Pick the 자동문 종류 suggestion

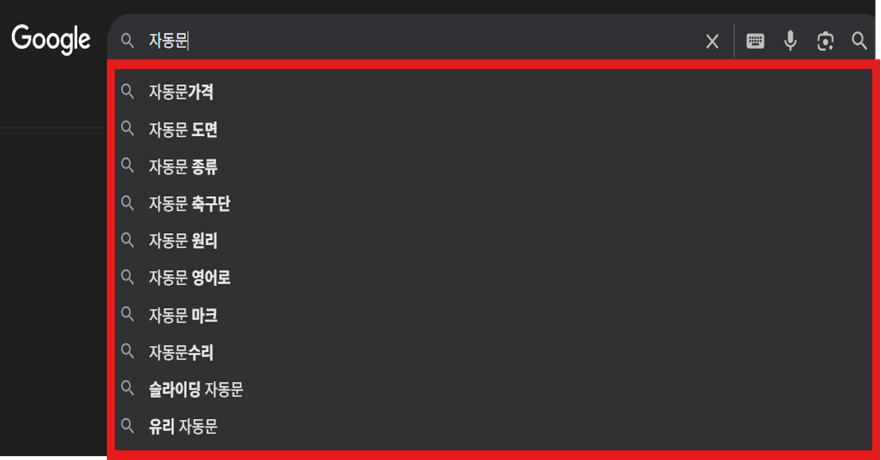click(493, 166)
